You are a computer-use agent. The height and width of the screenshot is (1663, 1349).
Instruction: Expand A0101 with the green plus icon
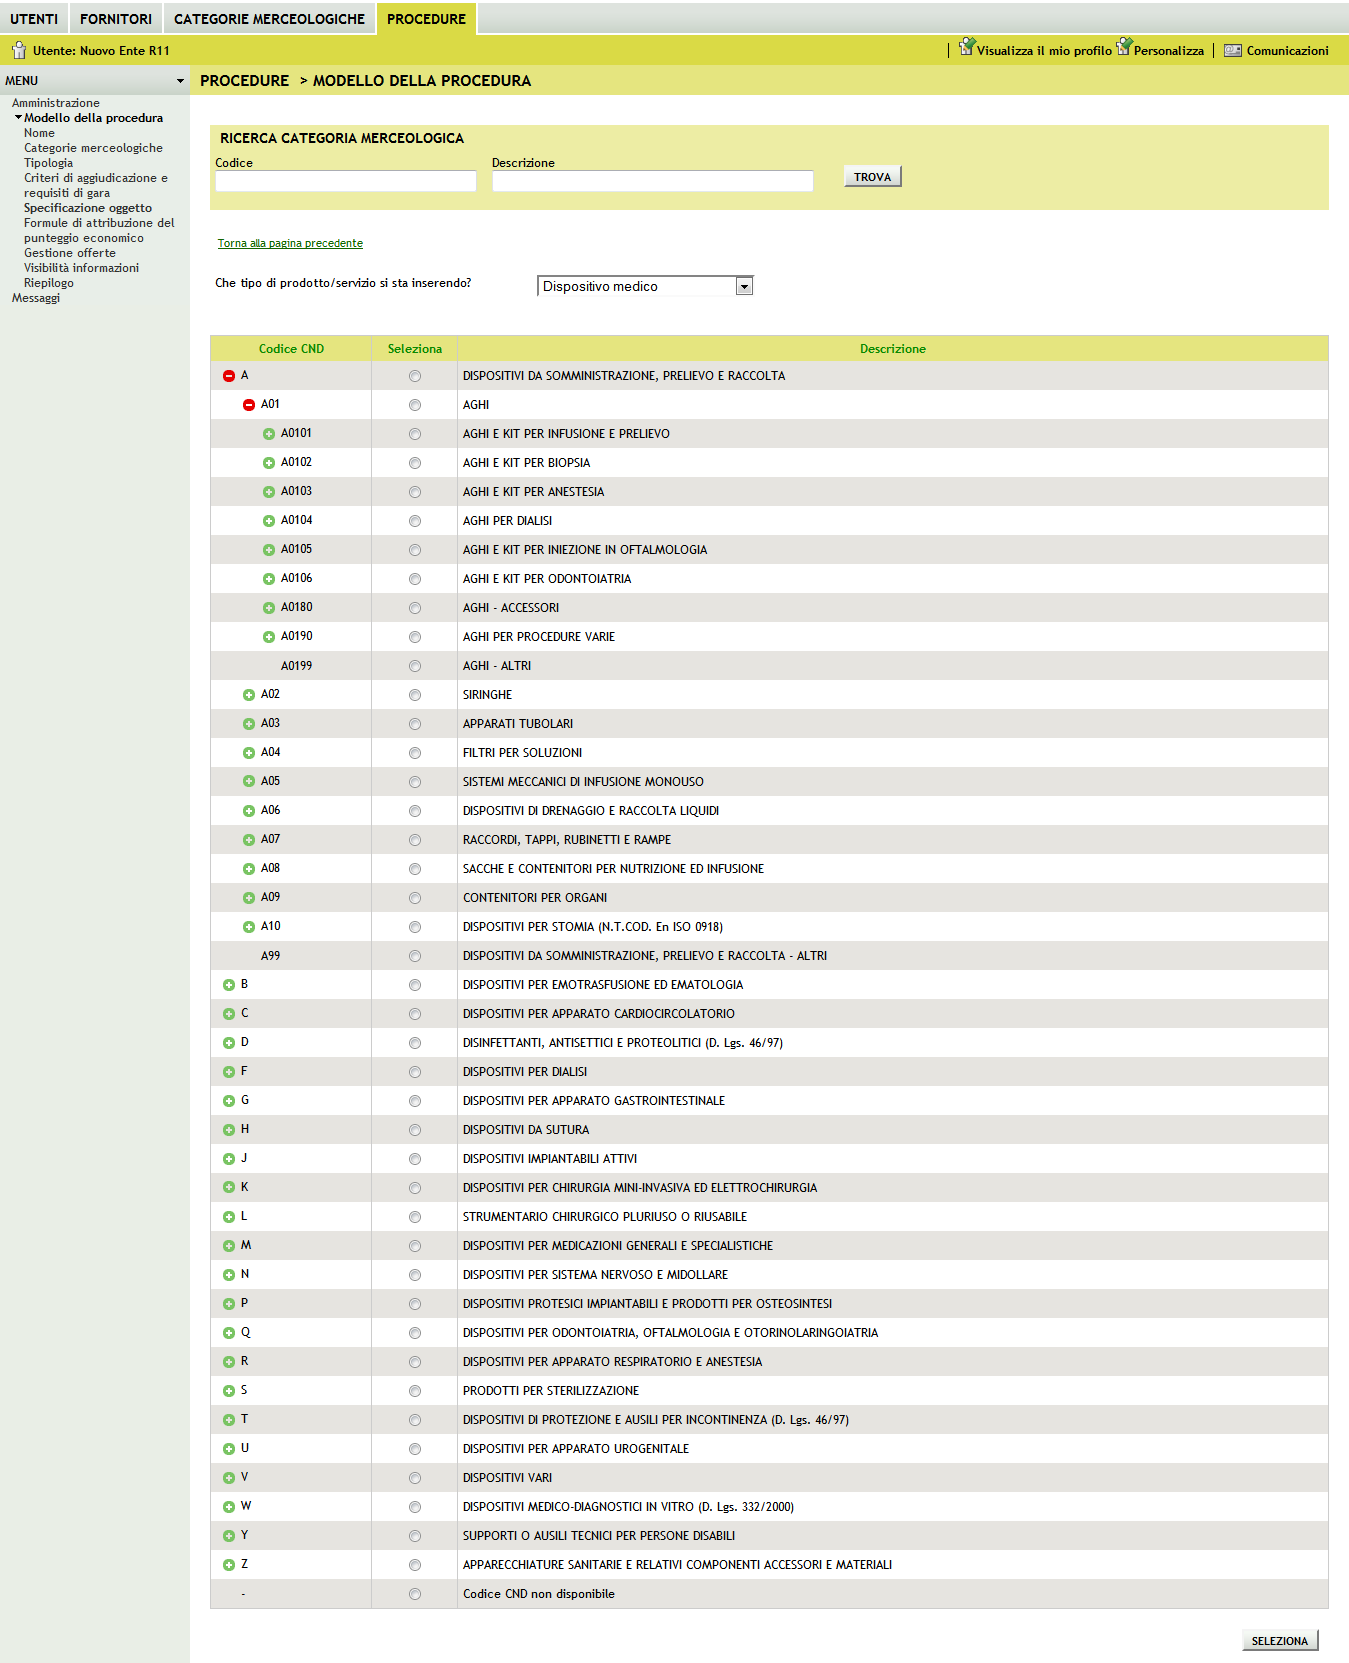(269, 434)
